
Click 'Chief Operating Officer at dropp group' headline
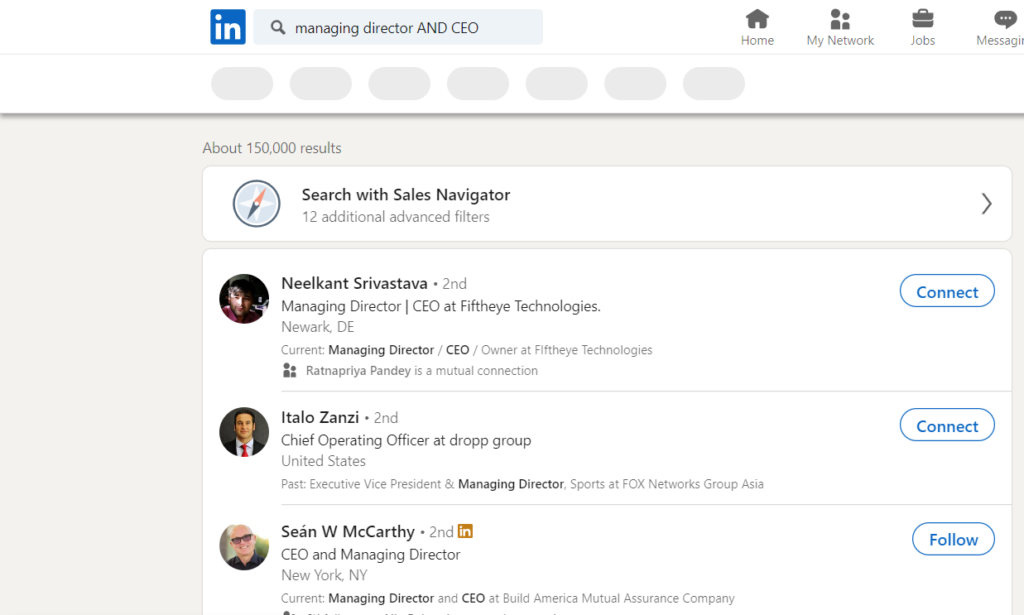click(x=406, y=440)
